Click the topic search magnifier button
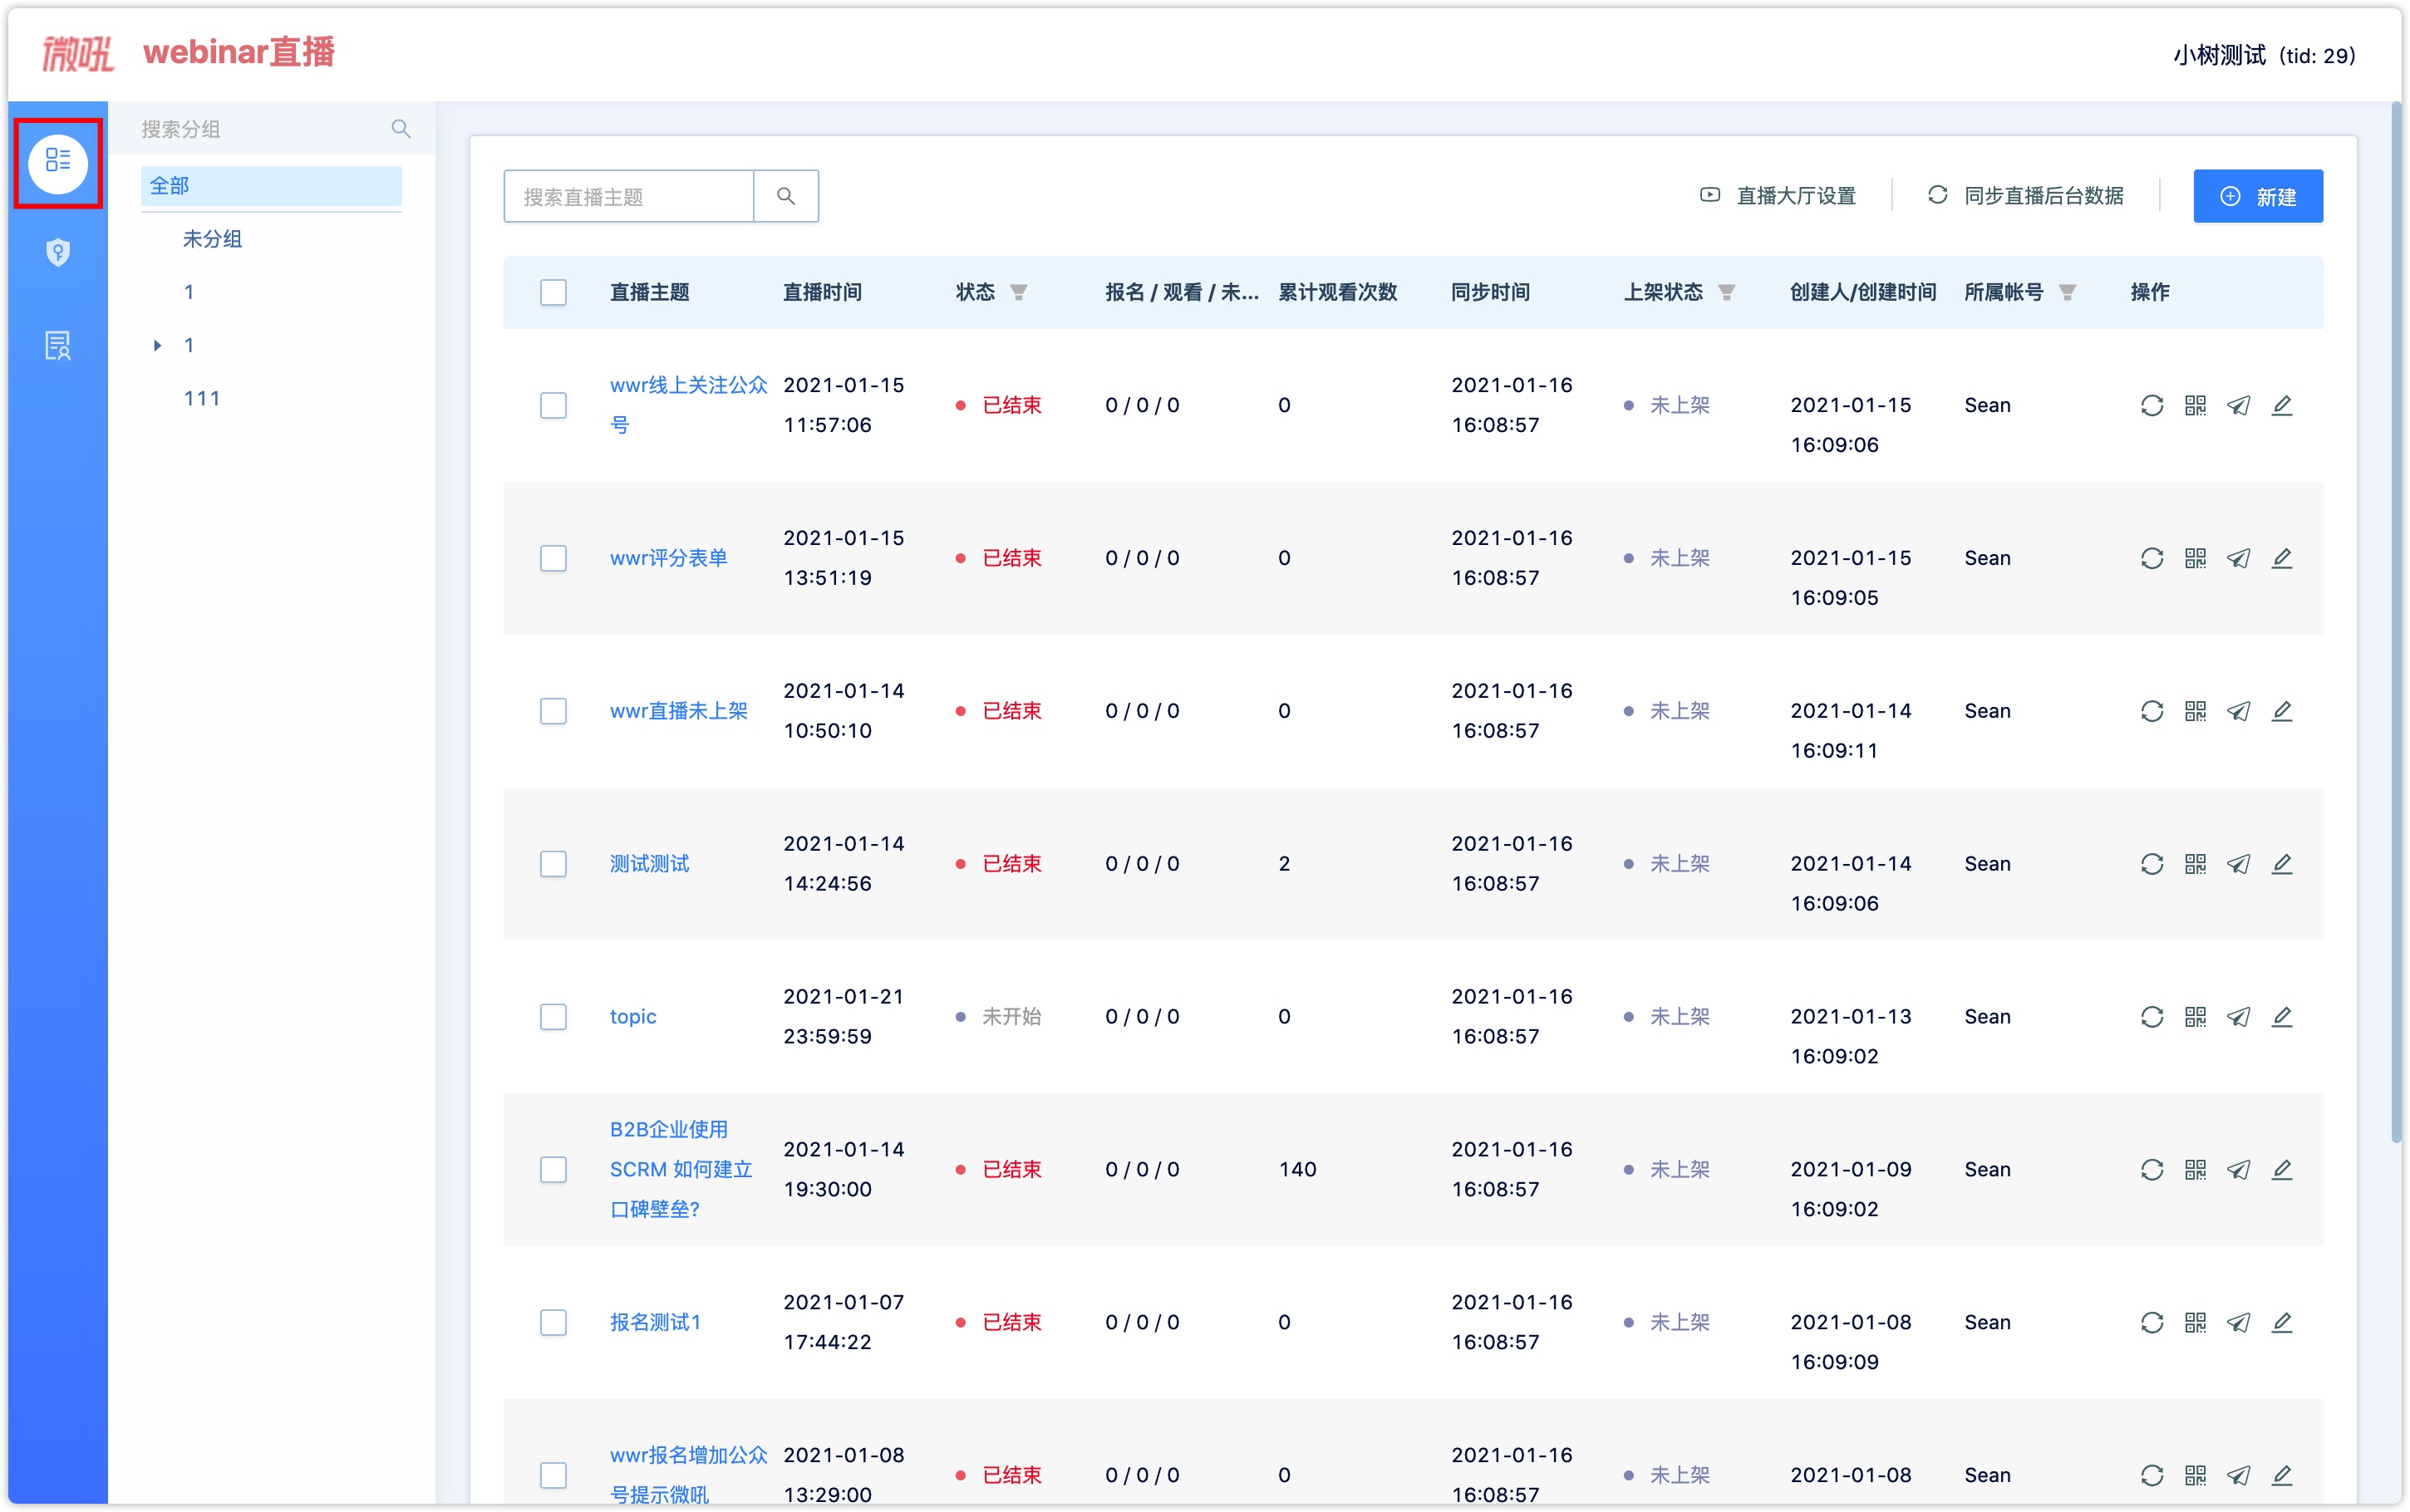 point(786,196)
